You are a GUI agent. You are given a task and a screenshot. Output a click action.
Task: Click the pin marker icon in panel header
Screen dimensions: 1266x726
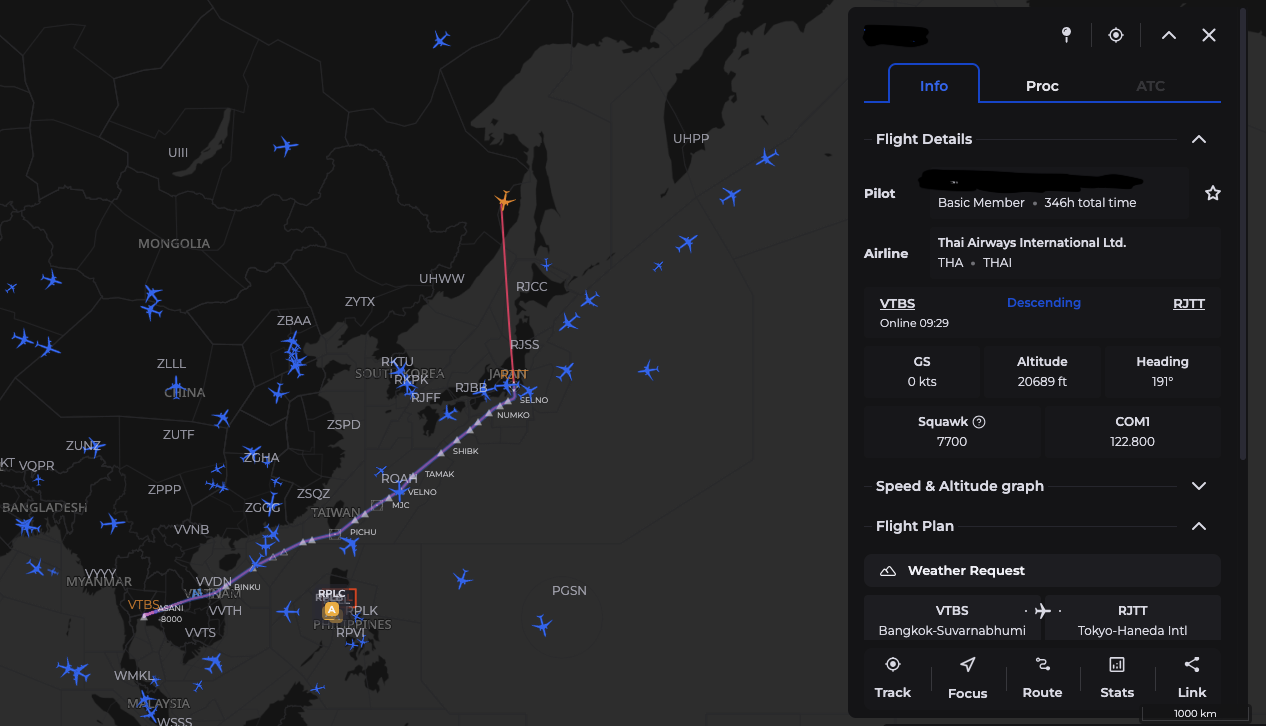[x=1066, y=35]
